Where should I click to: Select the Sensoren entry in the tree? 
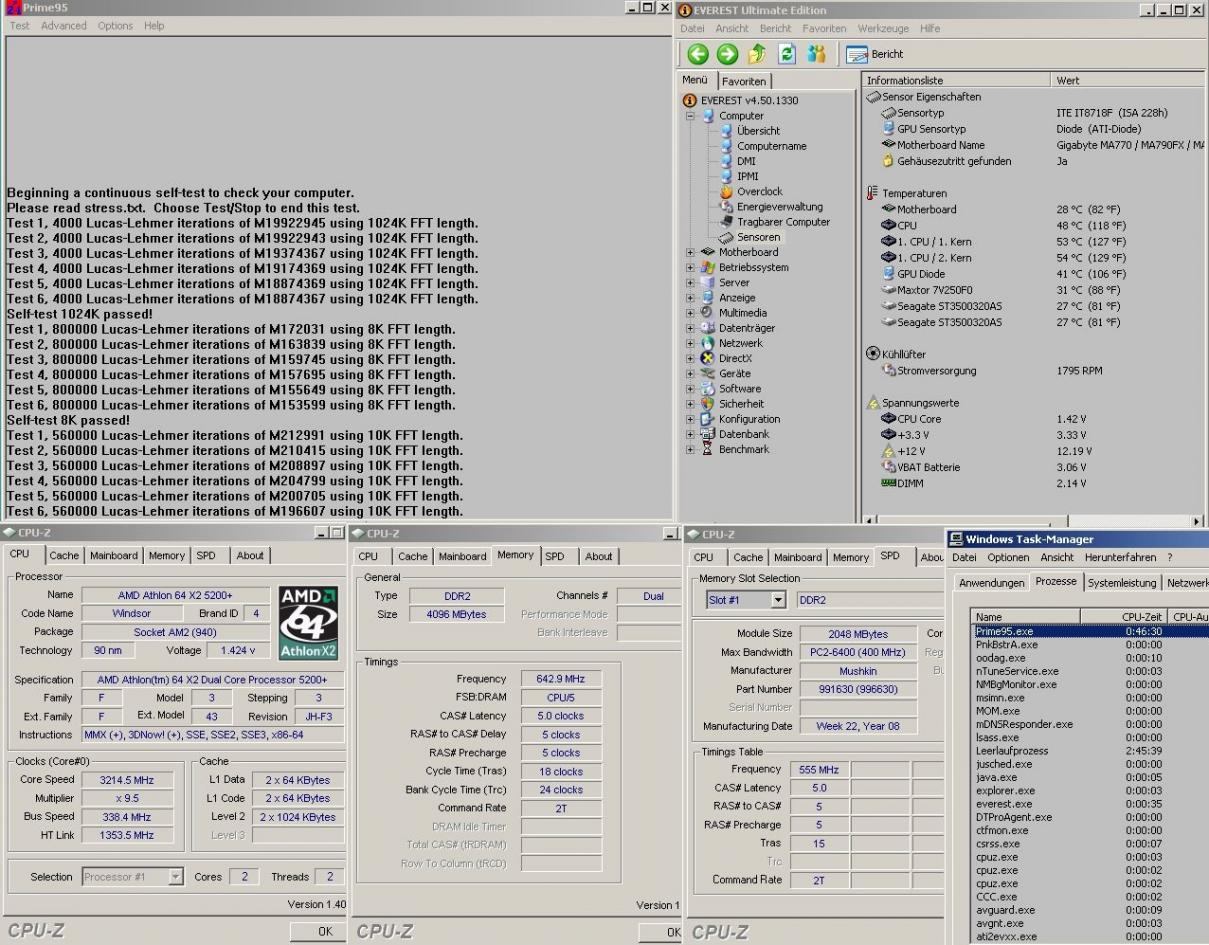tap(752, 238)
